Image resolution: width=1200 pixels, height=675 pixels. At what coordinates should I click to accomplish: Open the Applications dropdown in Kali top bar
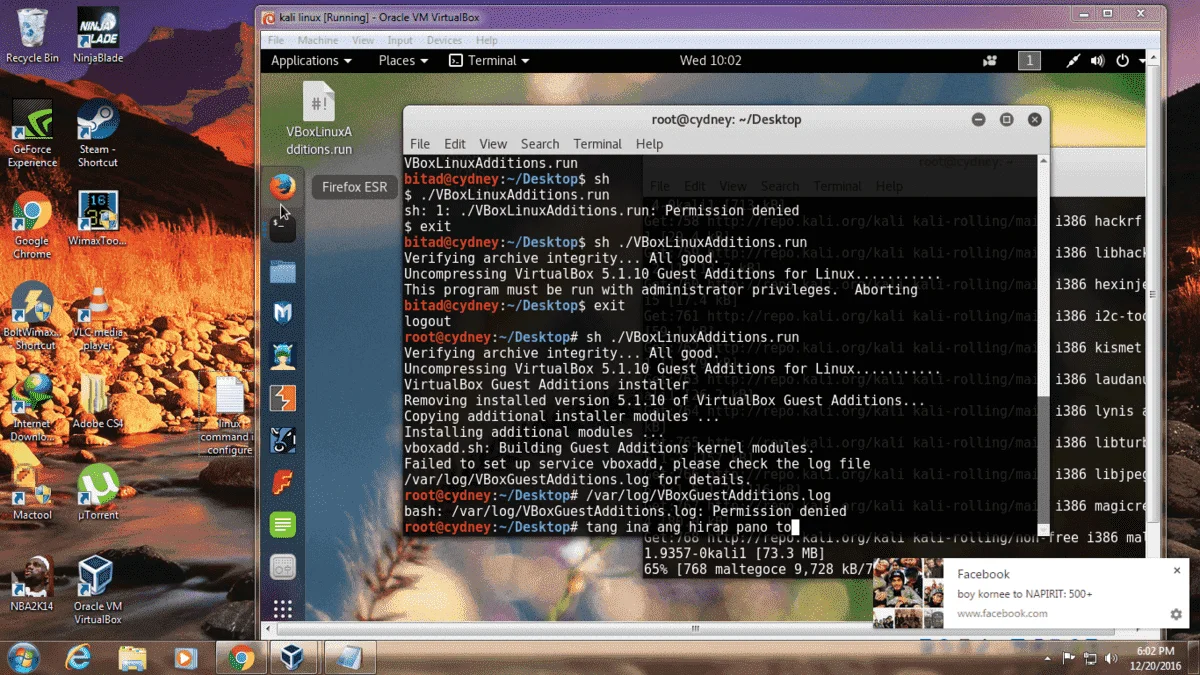[311, 61]
